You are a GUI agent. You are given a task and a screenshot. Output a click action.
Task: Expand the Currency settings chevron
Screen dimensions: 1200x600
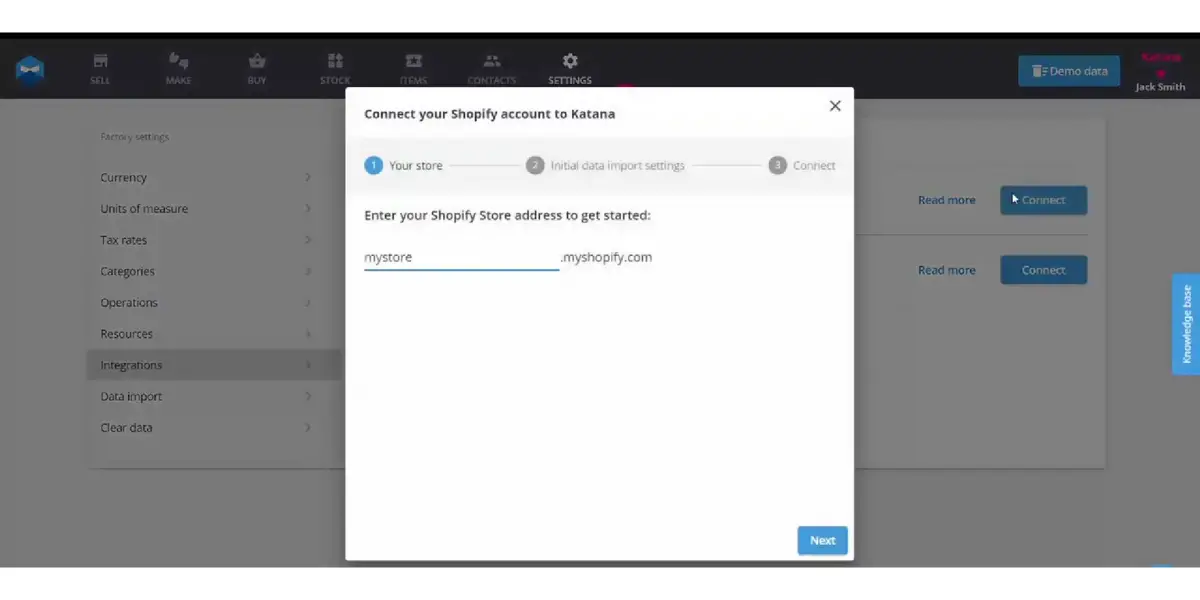pyautogui.click(x=308, y=178)
